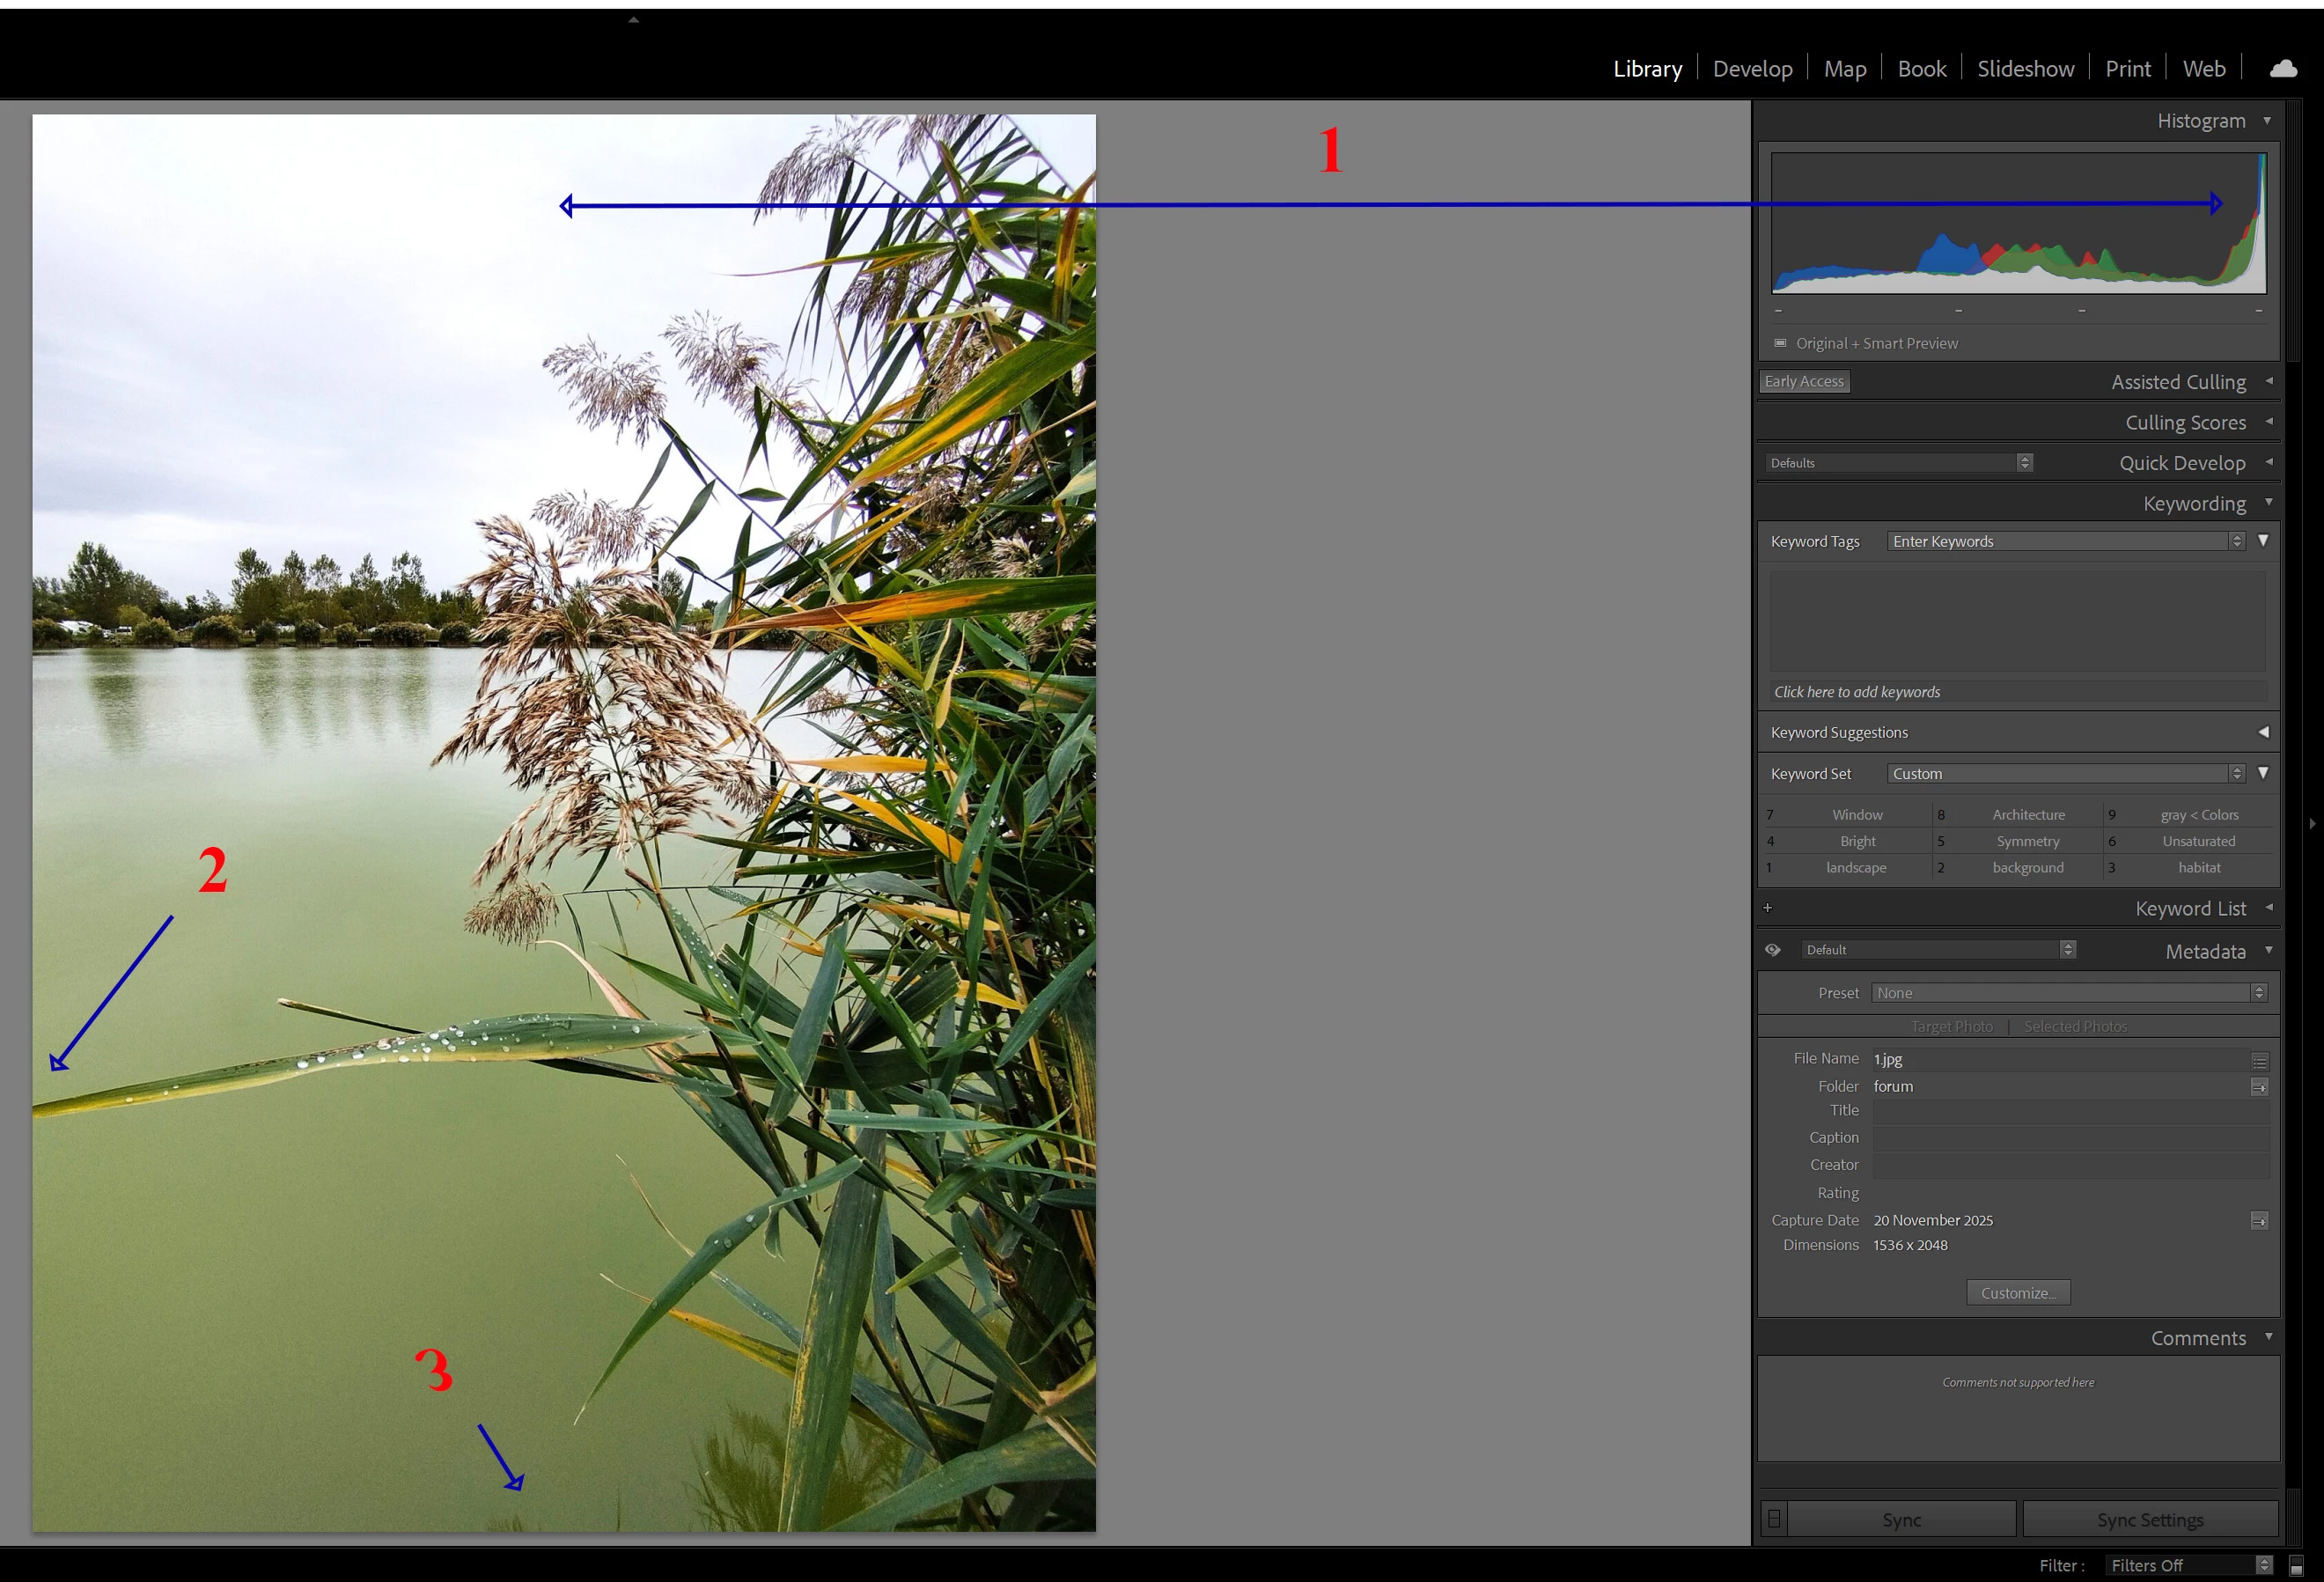Click top panel hide arrow

point(633,19)
